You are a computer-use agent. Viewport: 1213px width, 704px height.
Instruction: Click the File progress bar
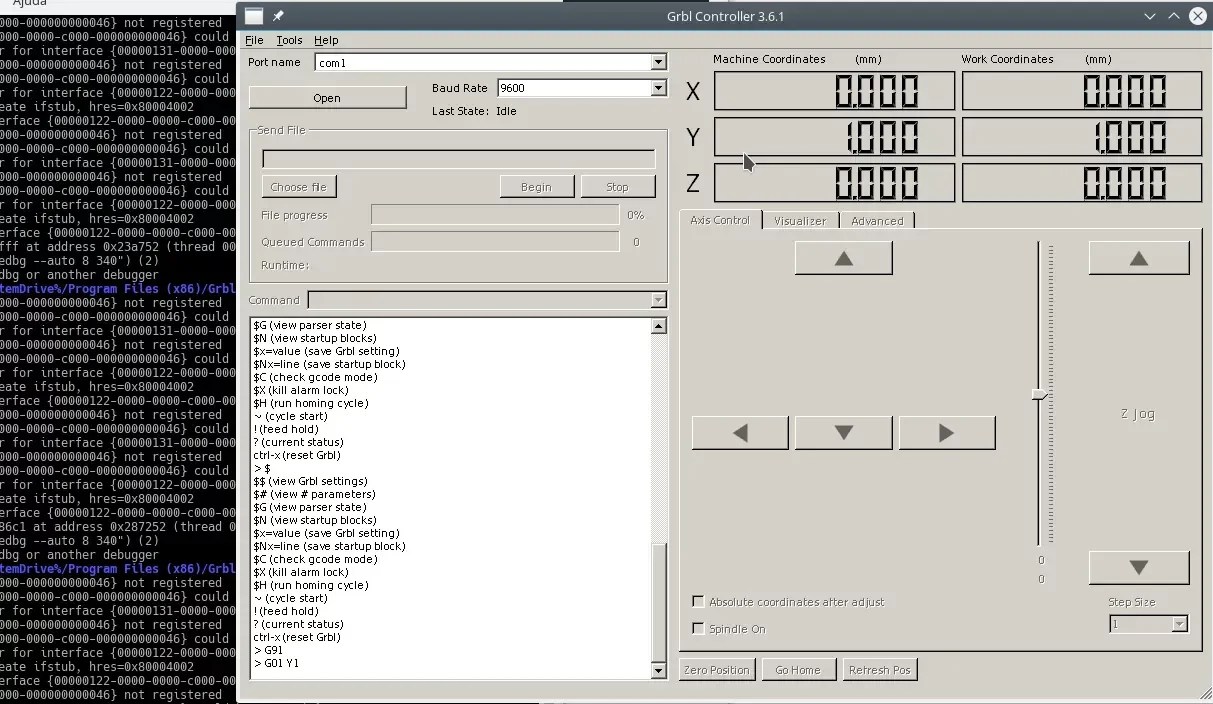pos(495,215)
